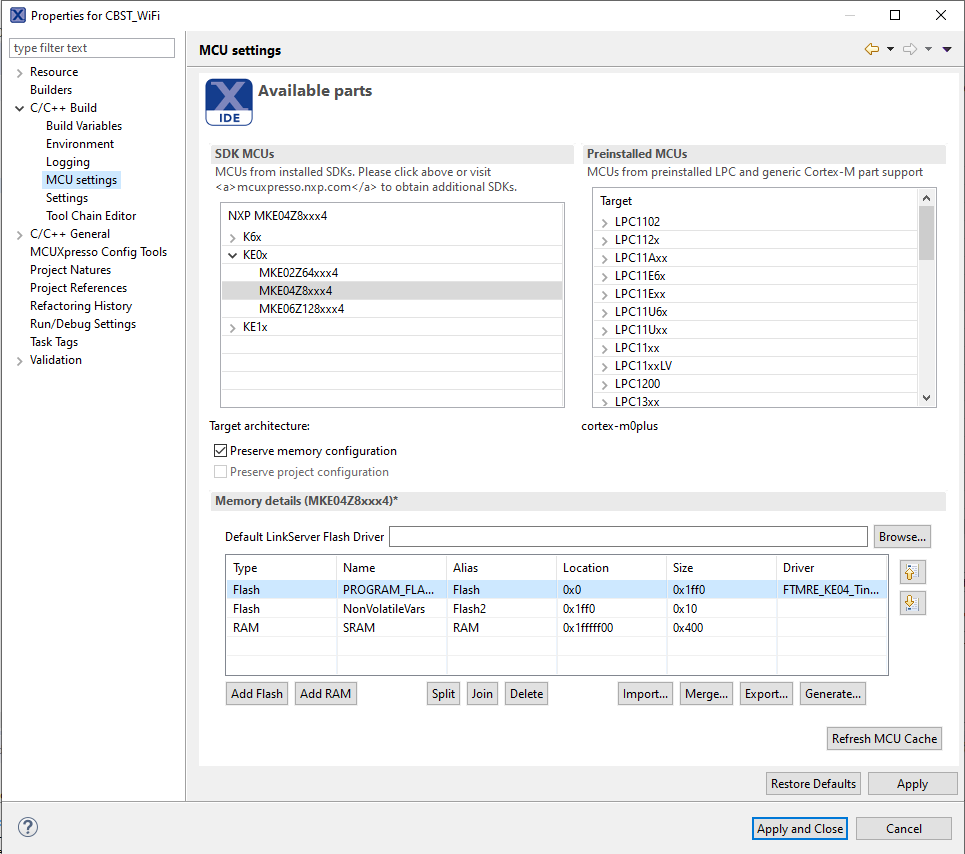Click the Generate... button

pos(833,693)
